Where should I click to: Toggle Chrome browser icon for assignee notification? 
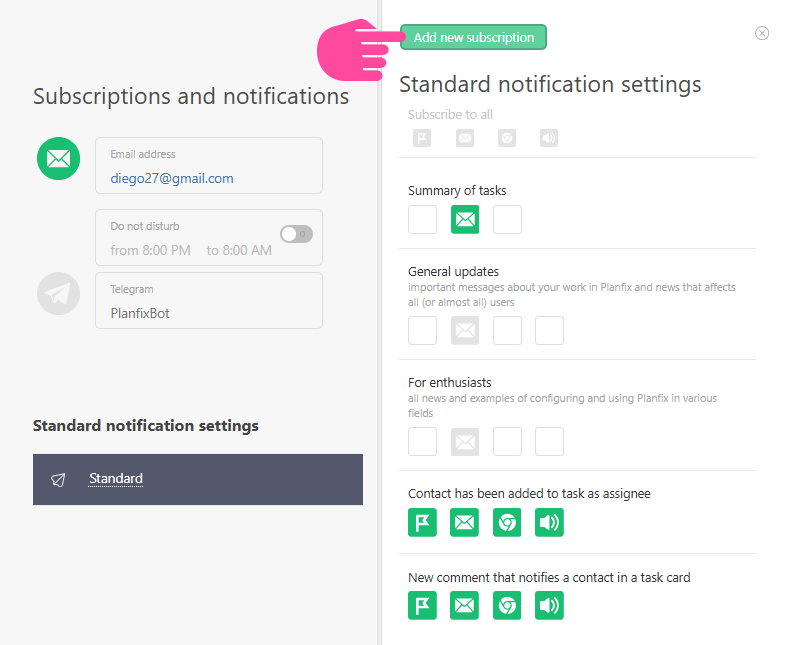(x=507, y=523)
